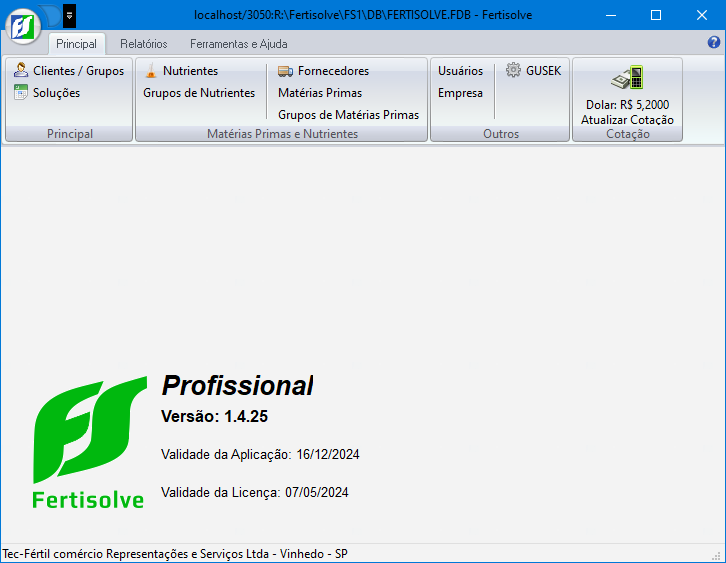Switch to the Principal ribbon tab

[76, 44]
